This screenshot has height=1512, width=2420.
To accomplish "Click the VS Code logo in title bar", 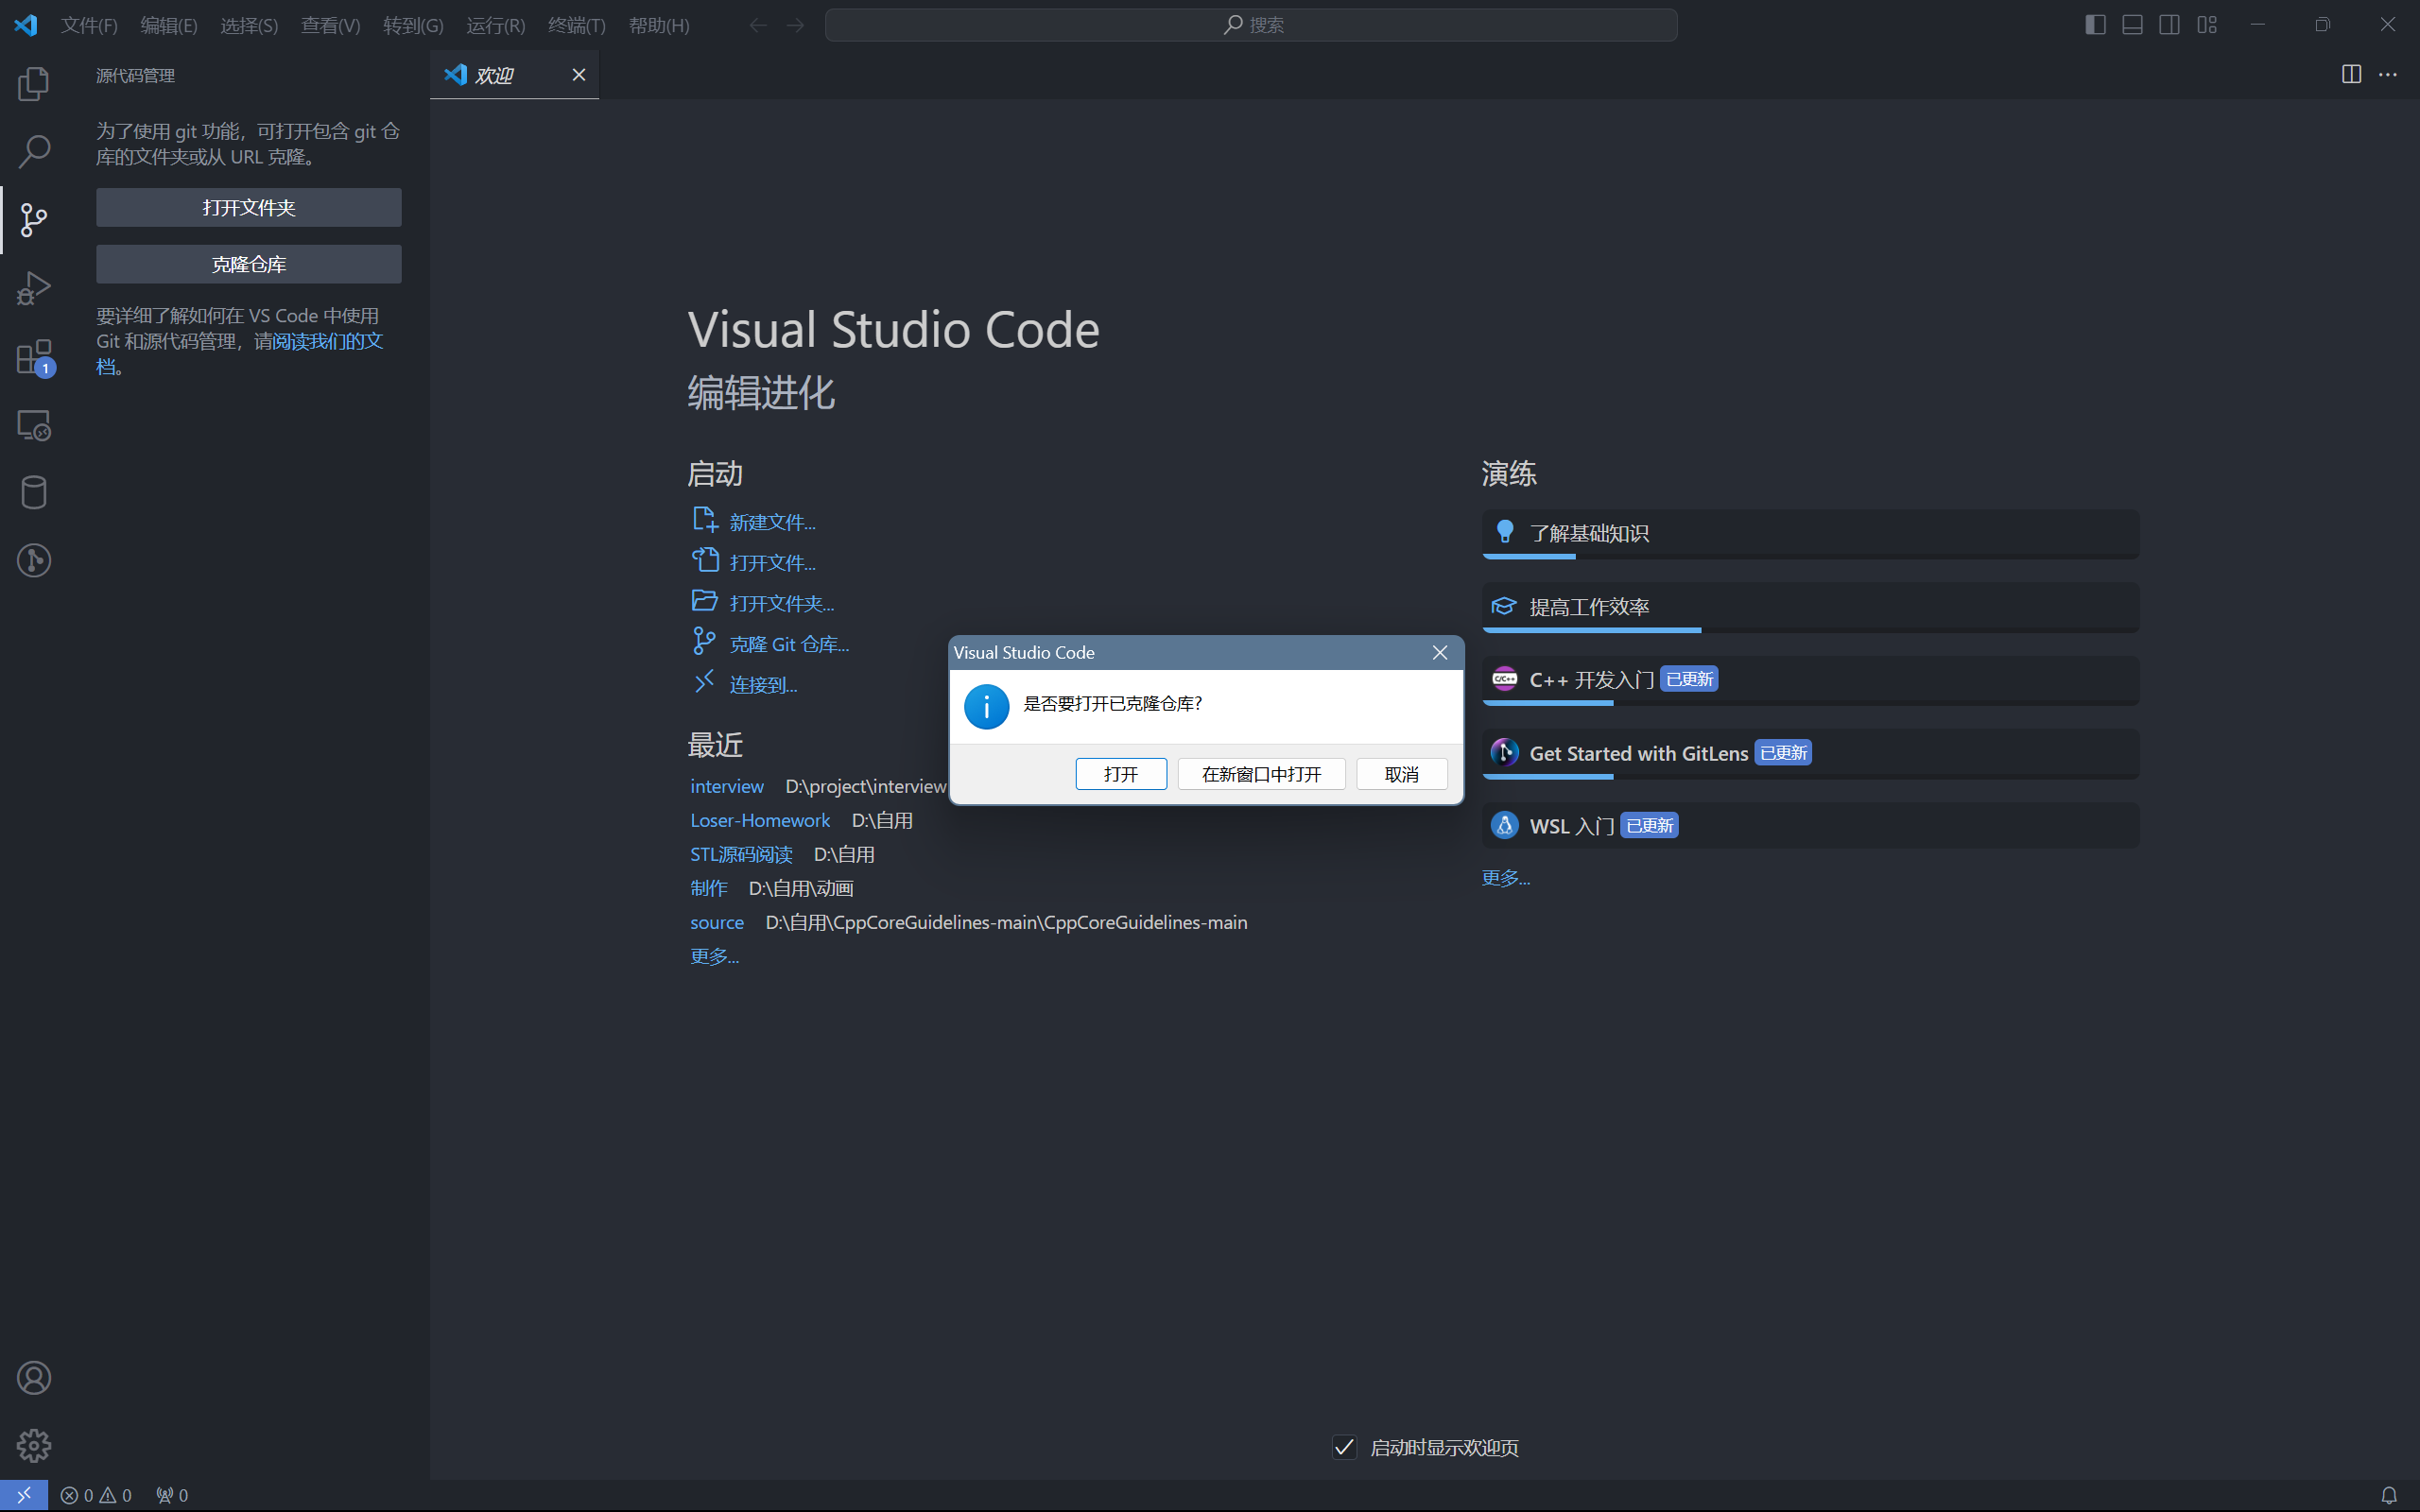I will click(x=26, y=25).
